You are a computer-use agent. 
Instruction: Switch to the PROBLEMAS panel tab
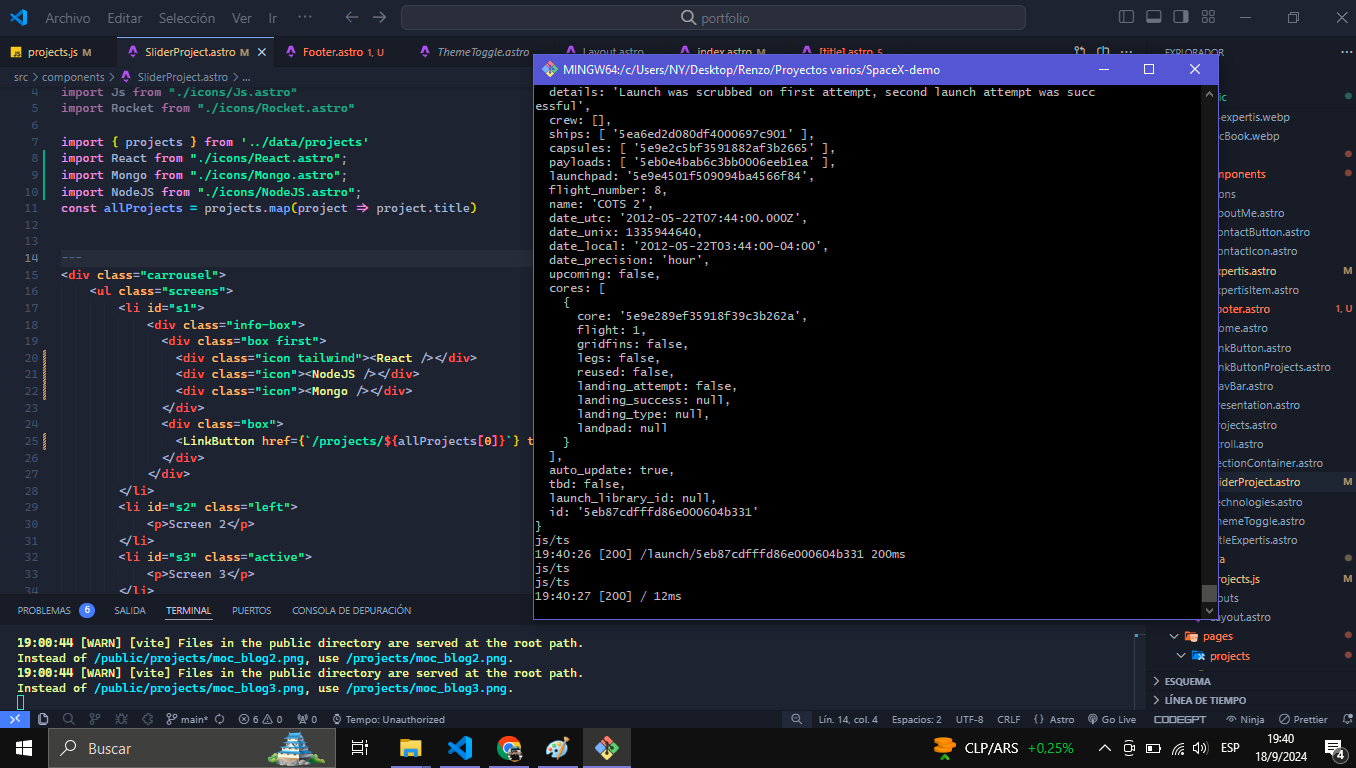(x=44, y=610)
